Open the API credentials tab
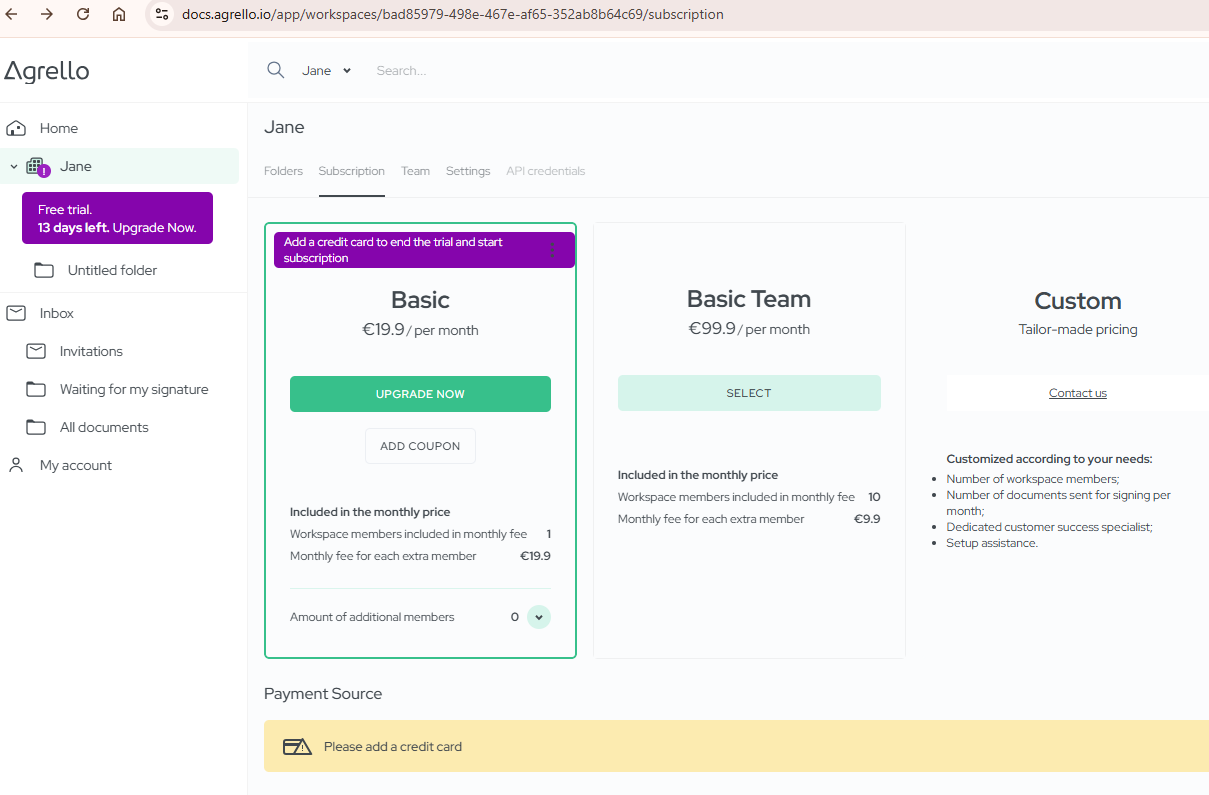The image size is (1209, 795). pyautogui.click(x=546, y=171)
